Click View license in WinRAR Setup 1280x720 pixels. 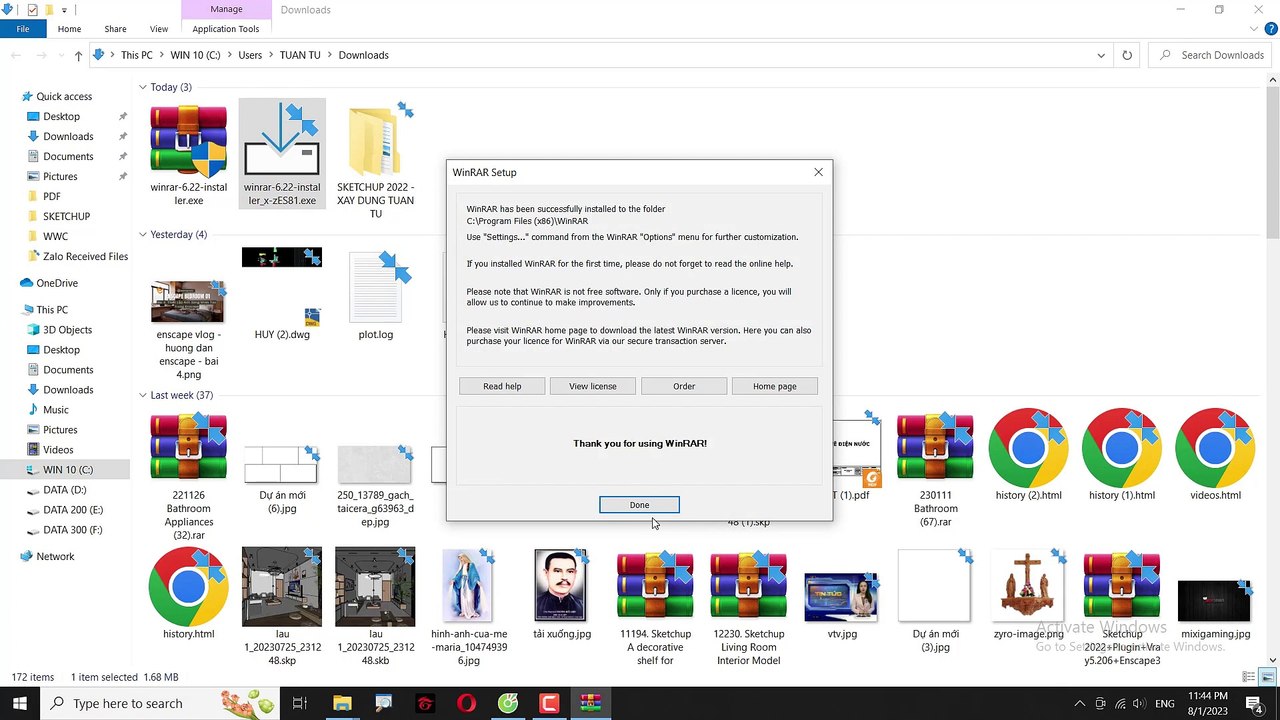pos(593,386)
